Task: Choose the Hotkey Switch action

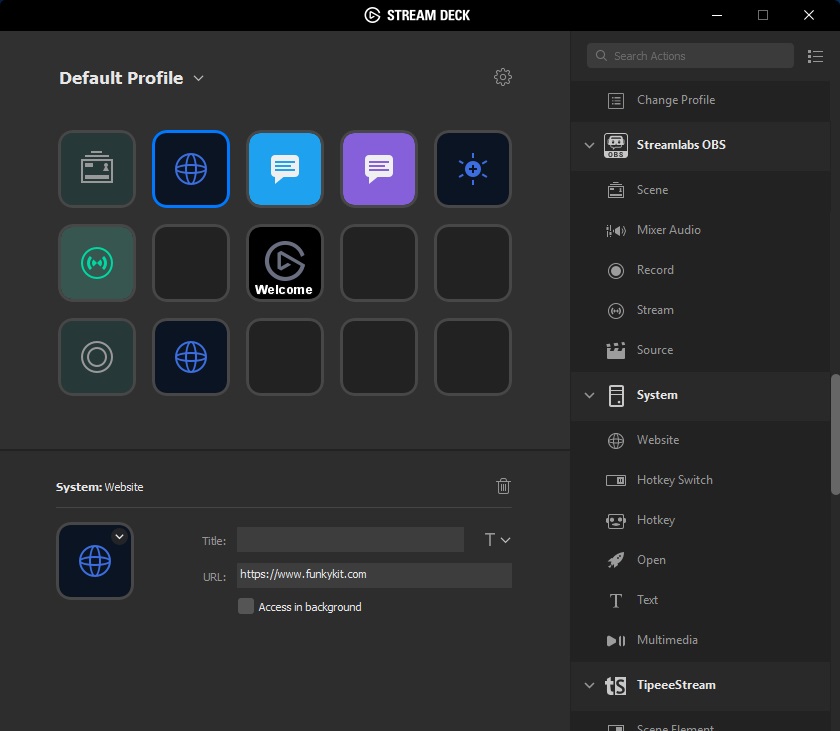Action: tap(674, 480)
